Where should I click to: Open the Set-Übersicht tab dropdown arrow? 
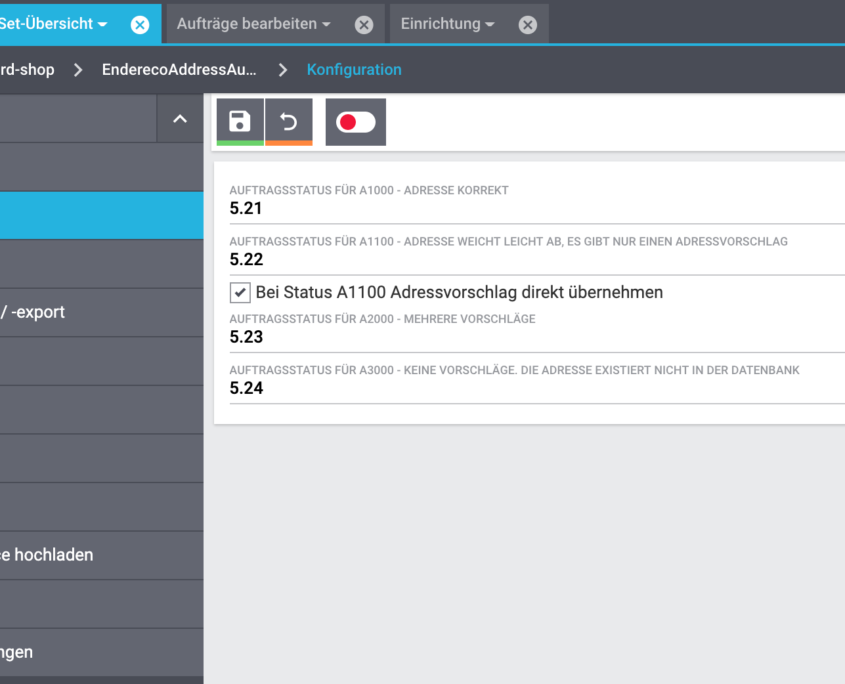pyautogui.click(x=102, y=25)
